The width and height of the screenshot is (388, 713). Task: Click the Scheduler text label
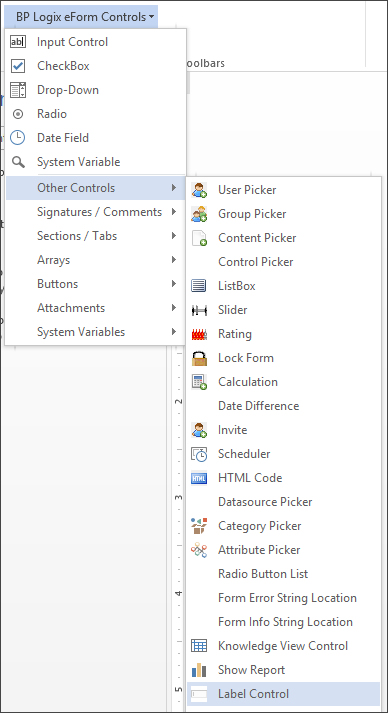pos(244,454)
